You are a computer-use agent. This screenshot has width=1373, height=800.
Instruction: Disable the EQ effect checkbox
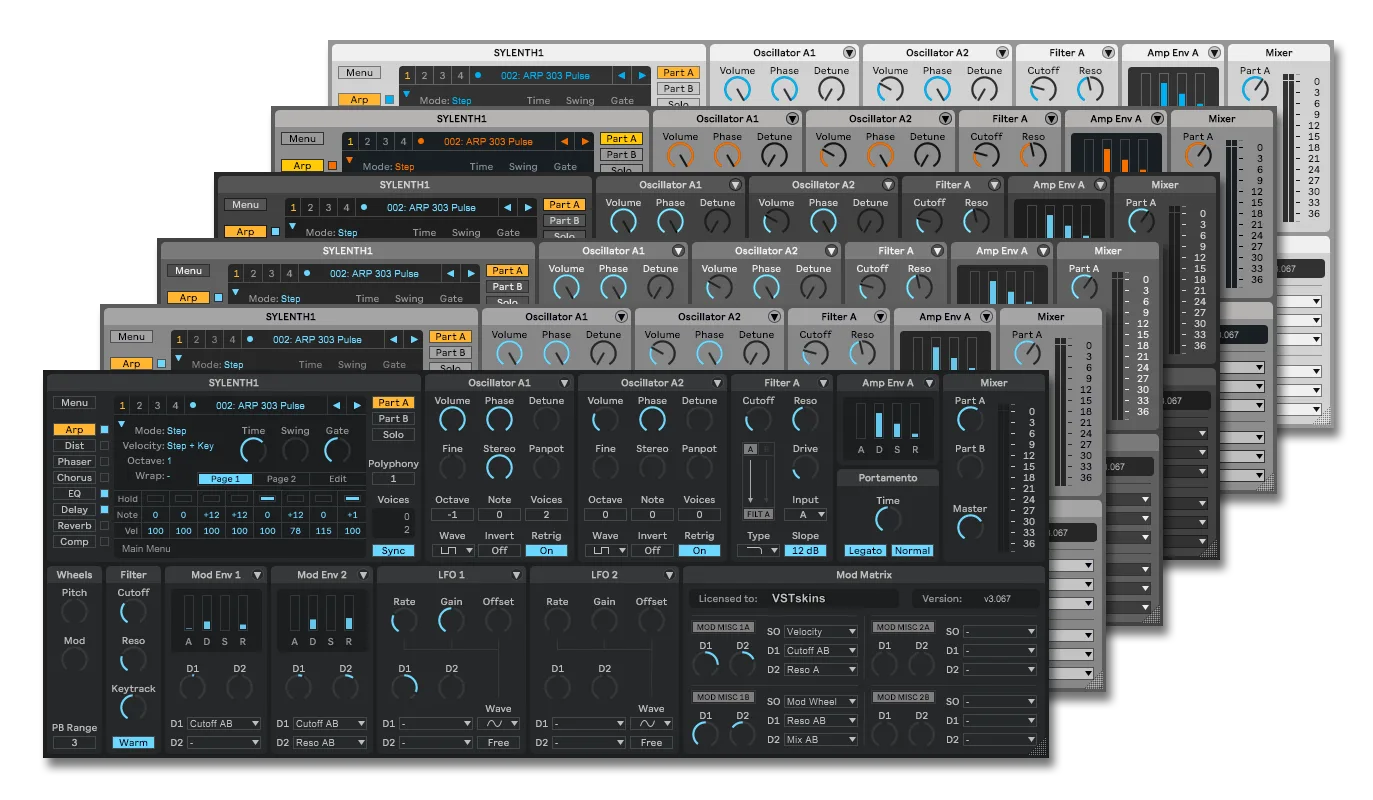(x=104, y=494)
